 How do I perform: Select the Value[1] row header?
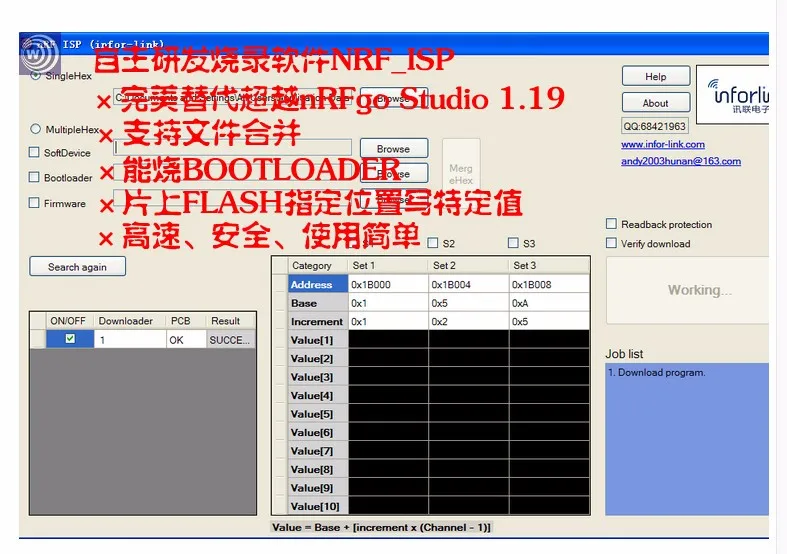tap(318, 340)
